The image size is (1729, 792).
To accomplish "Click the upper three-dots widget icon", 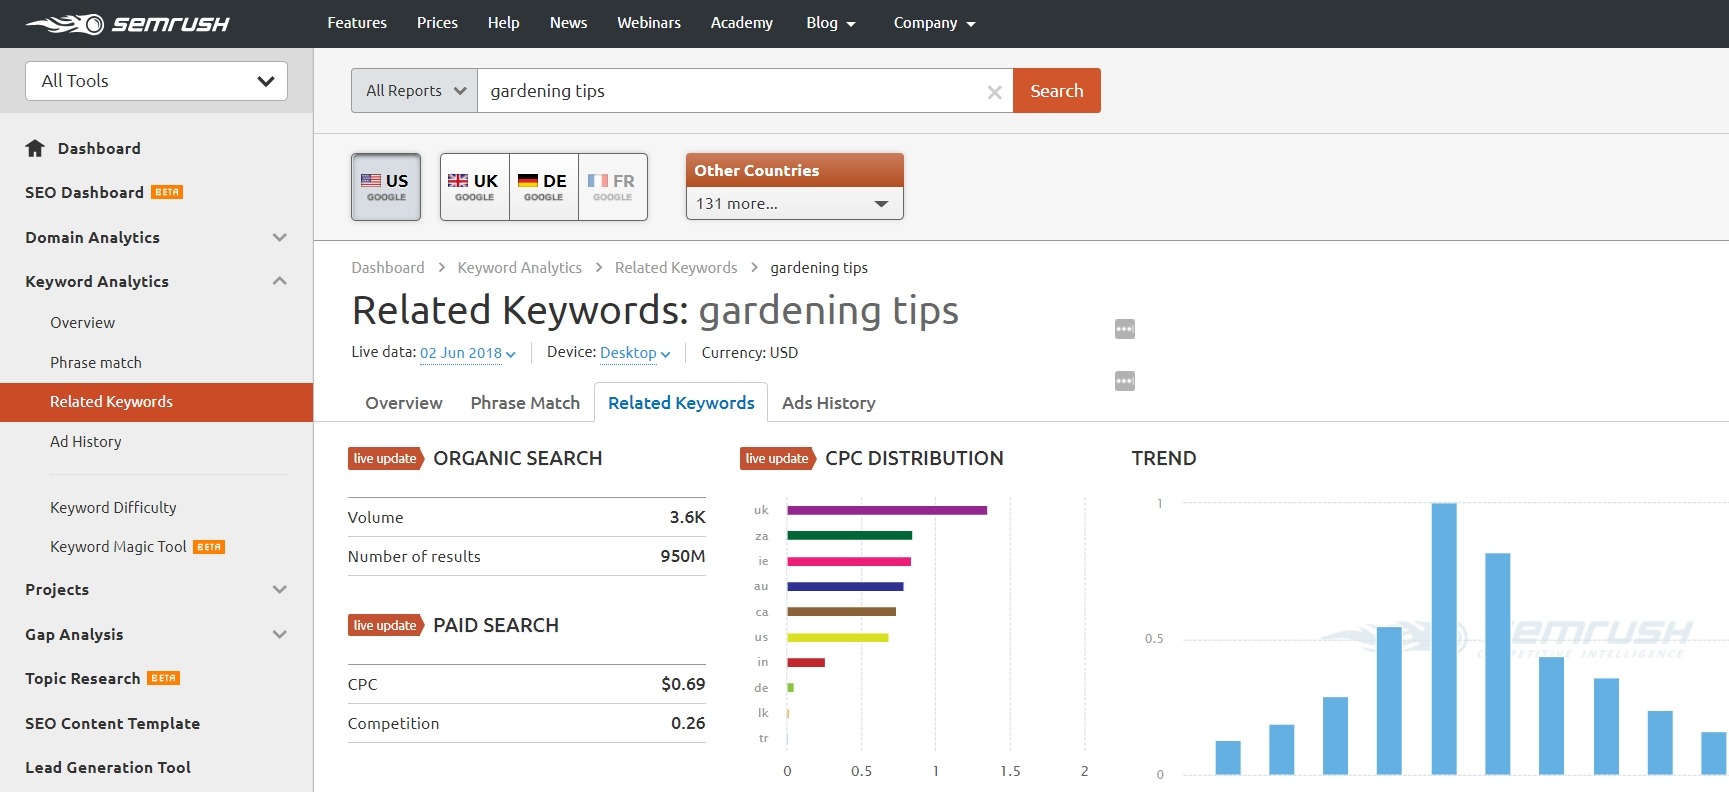I will [1124, 329].
